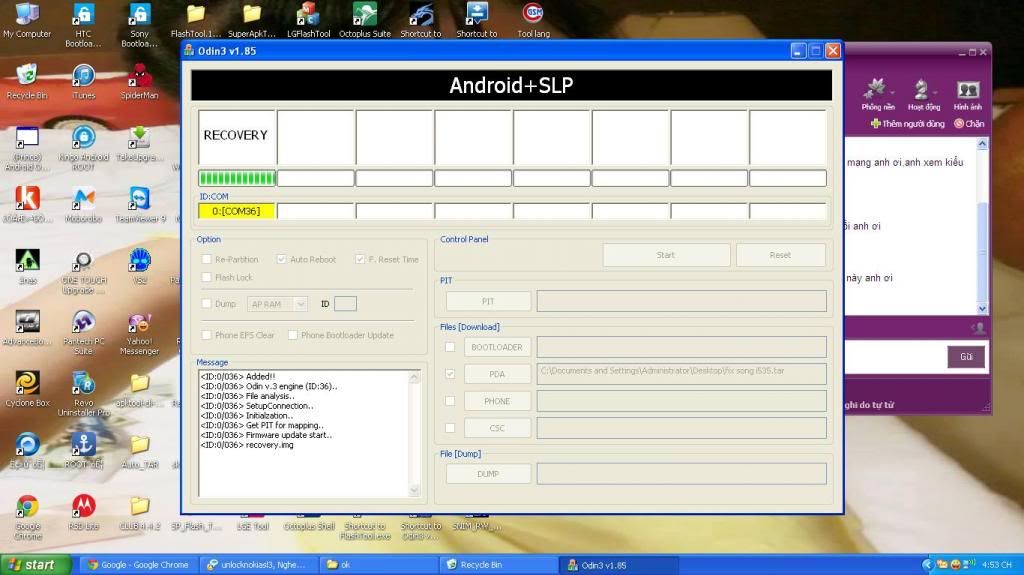Click the RECOVERY progress bar
This screenshot has height=575, width=1024.
click(237, 178)
